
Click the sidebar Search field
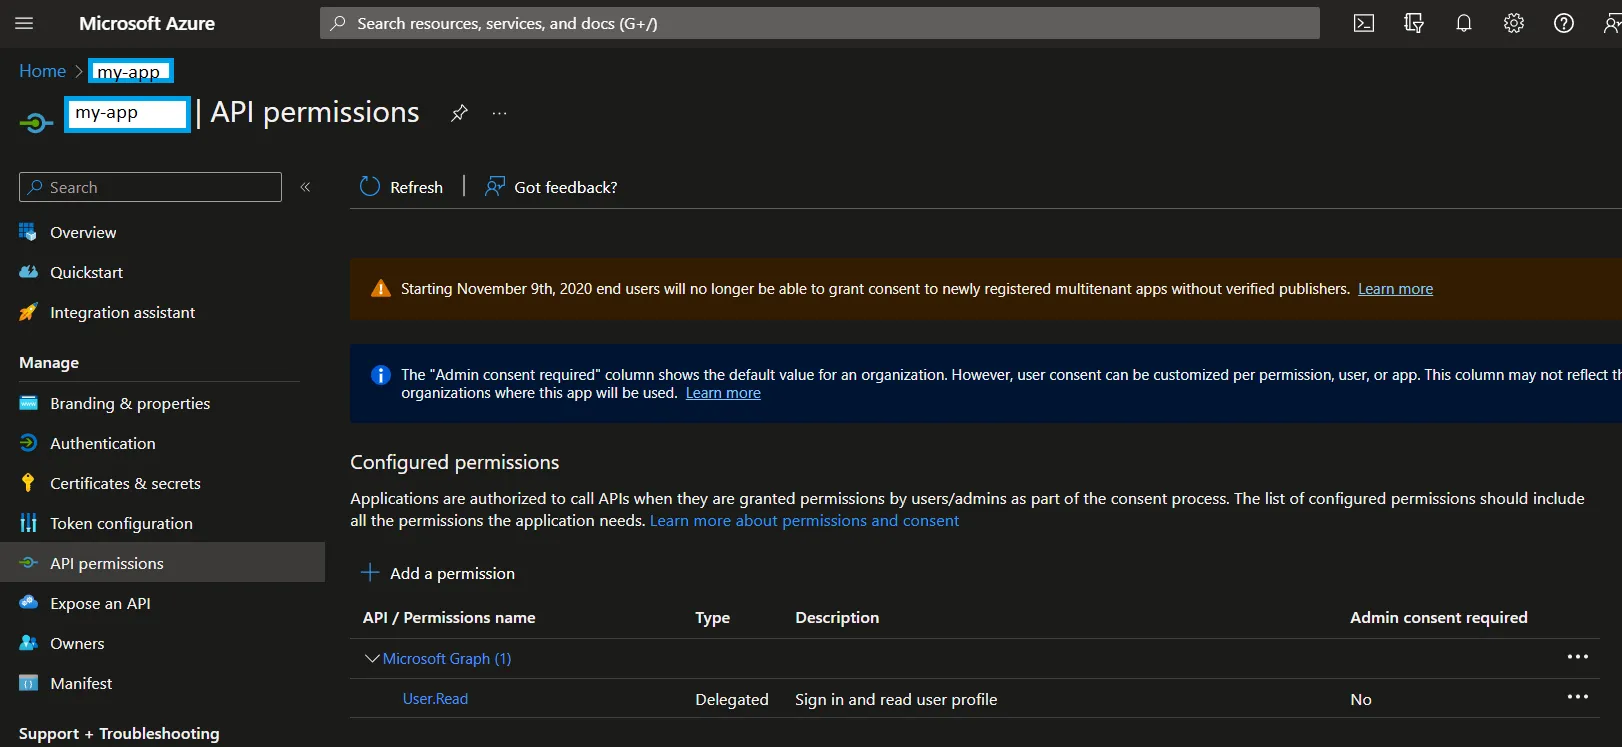click(x=150, y=187)
